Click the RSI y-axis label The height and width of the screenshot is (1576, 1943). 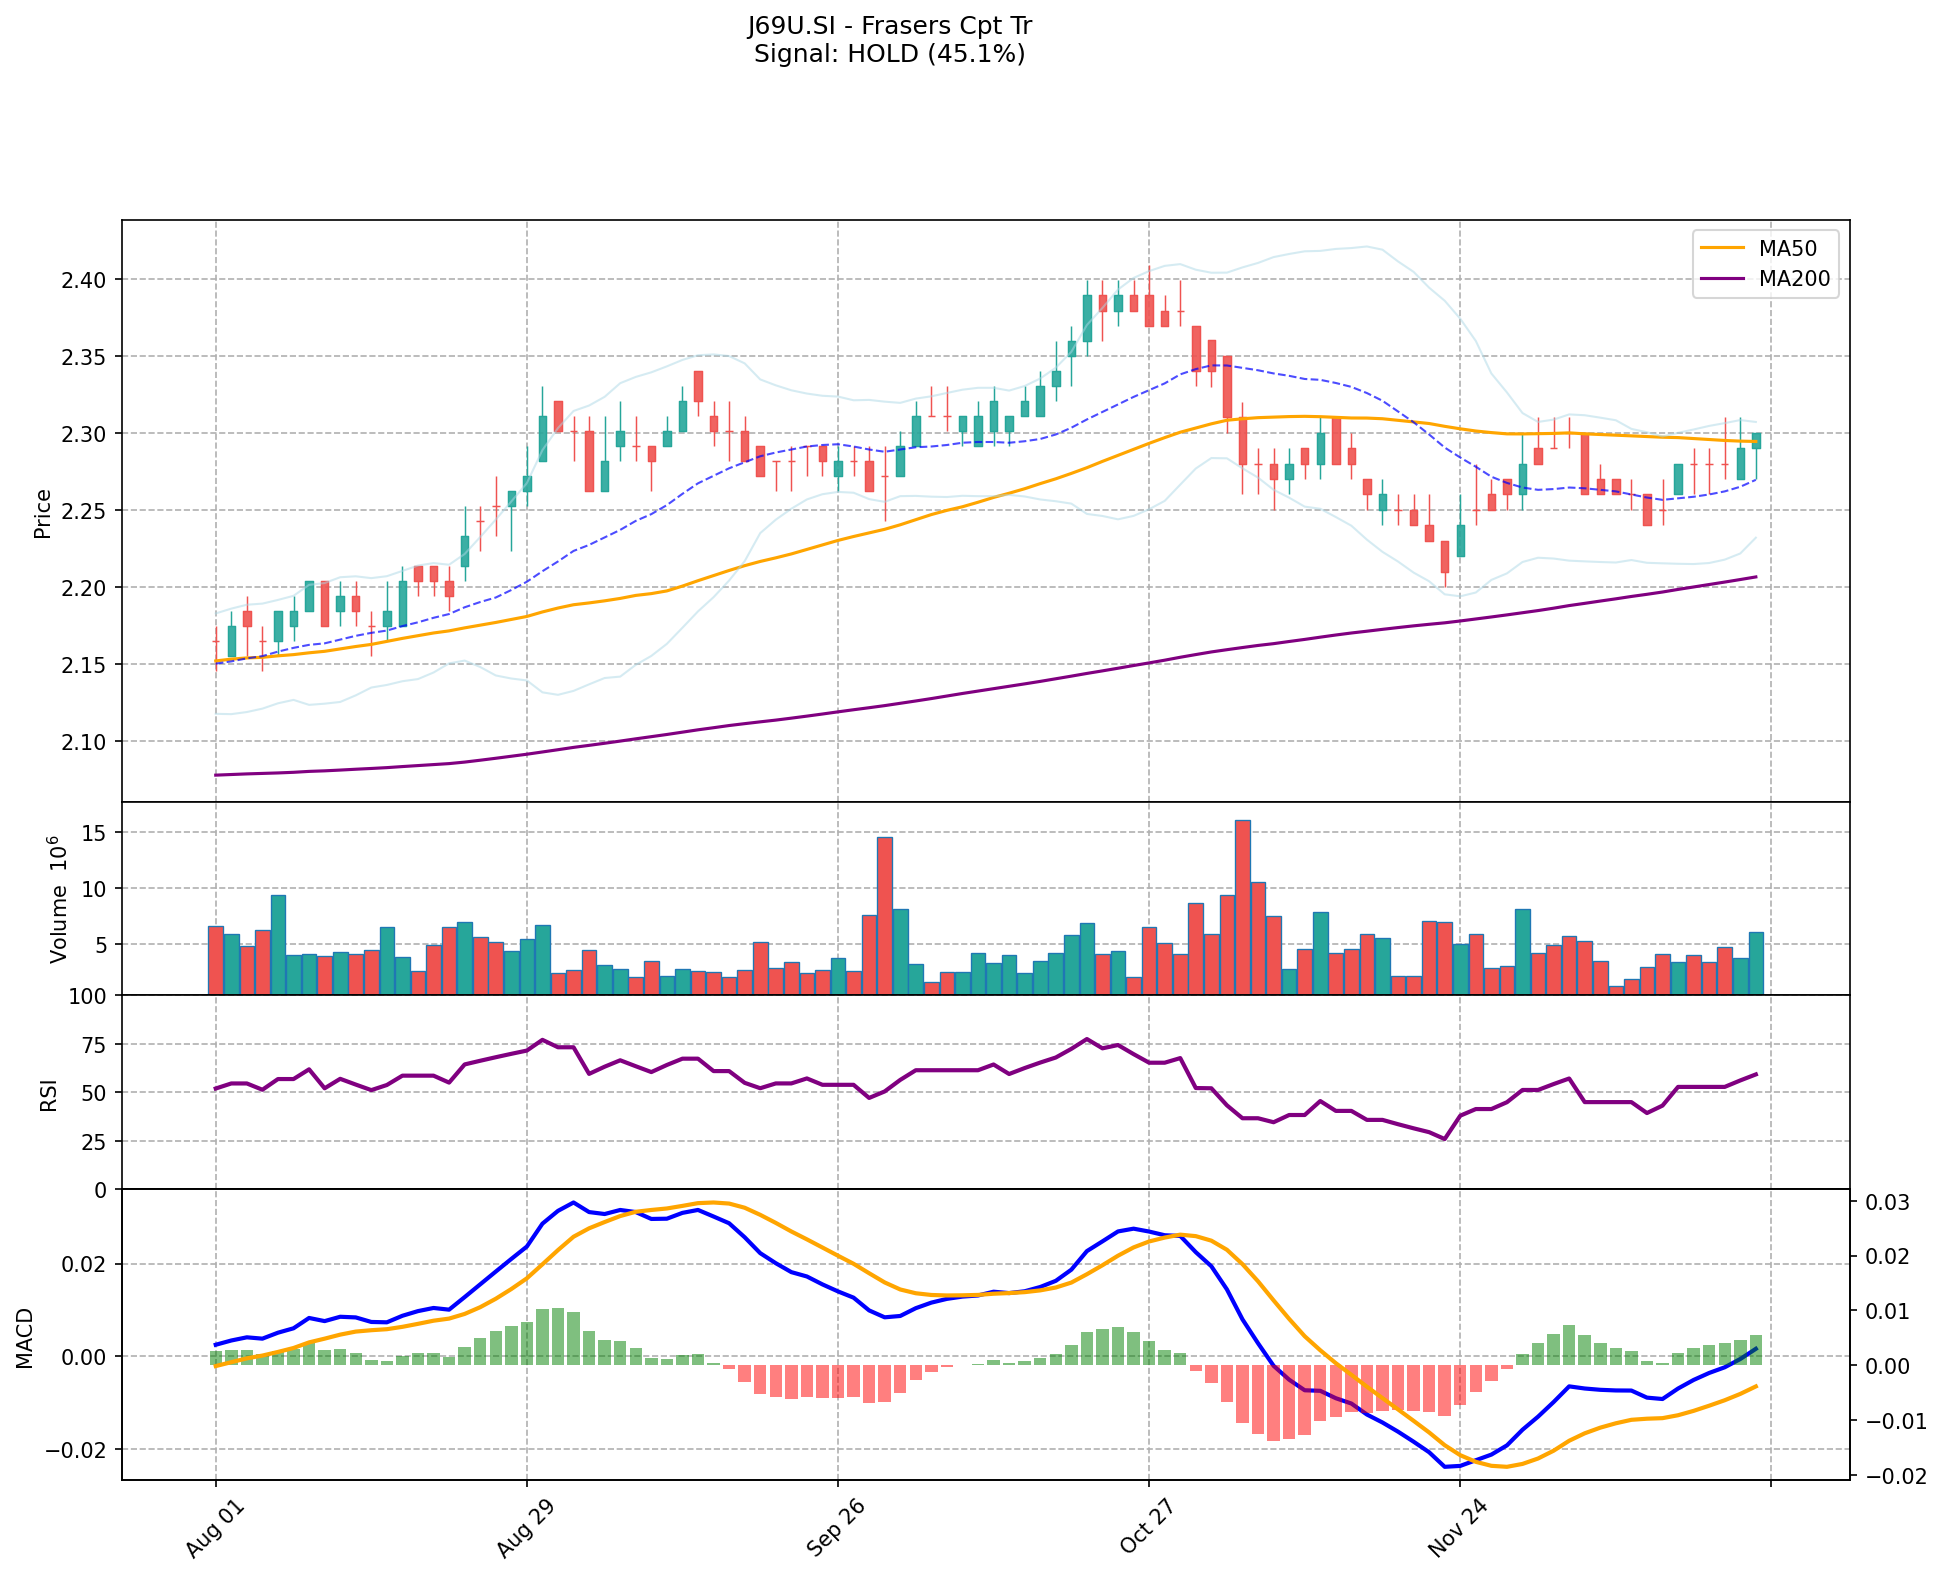[48, 1095]
